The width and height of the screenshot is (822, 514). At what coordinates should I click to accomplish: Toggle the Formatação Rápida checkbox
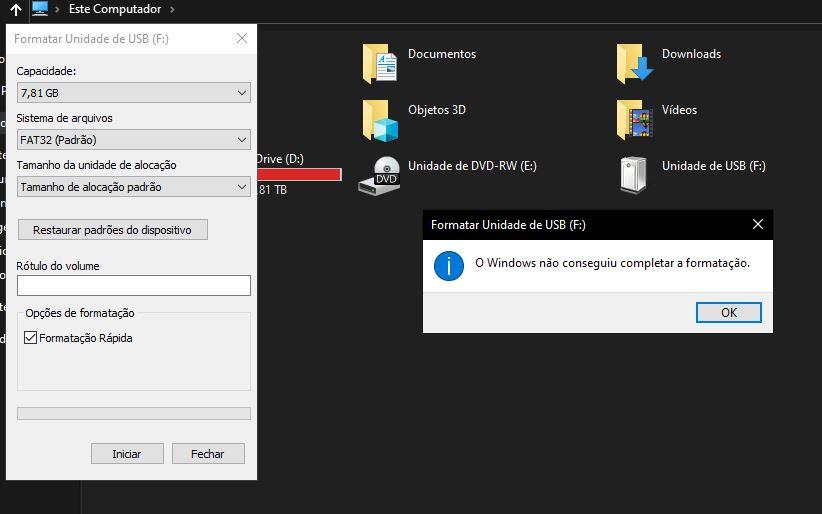(x=30, y=338)
